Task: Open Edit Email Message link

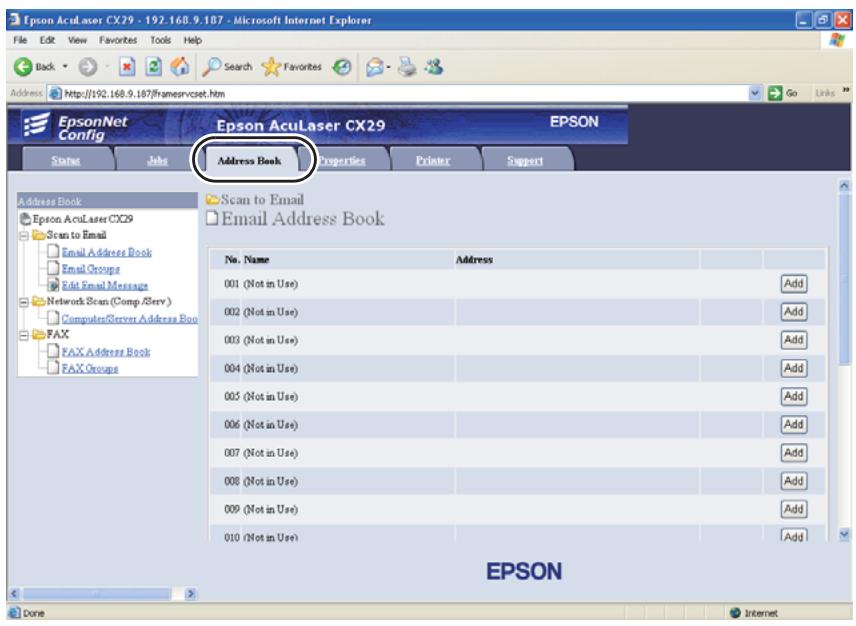Action: point(105,285)
